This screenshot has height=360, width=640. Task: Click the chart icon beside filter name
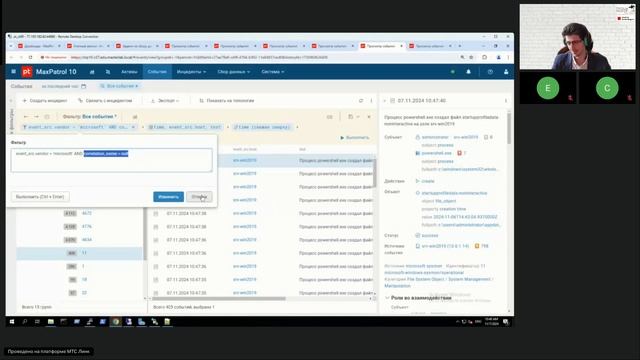135,117
